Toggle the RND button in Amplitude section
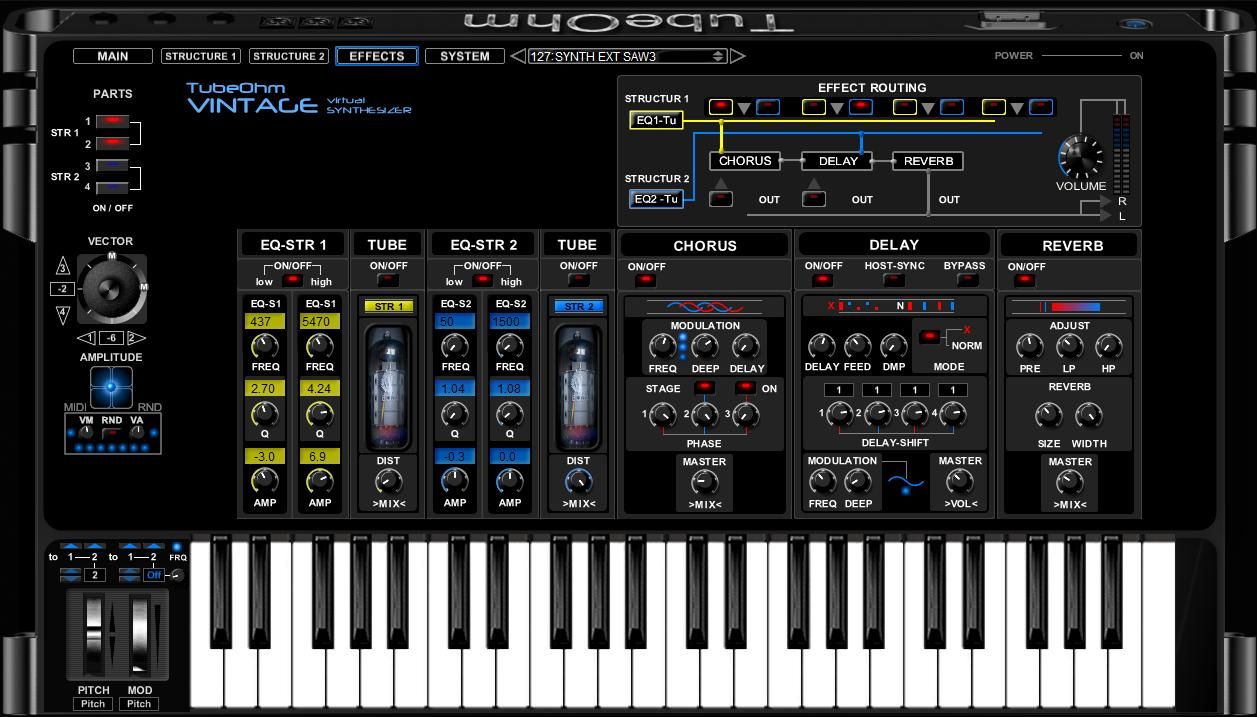The image size is (1257, 717). point(111,433)
